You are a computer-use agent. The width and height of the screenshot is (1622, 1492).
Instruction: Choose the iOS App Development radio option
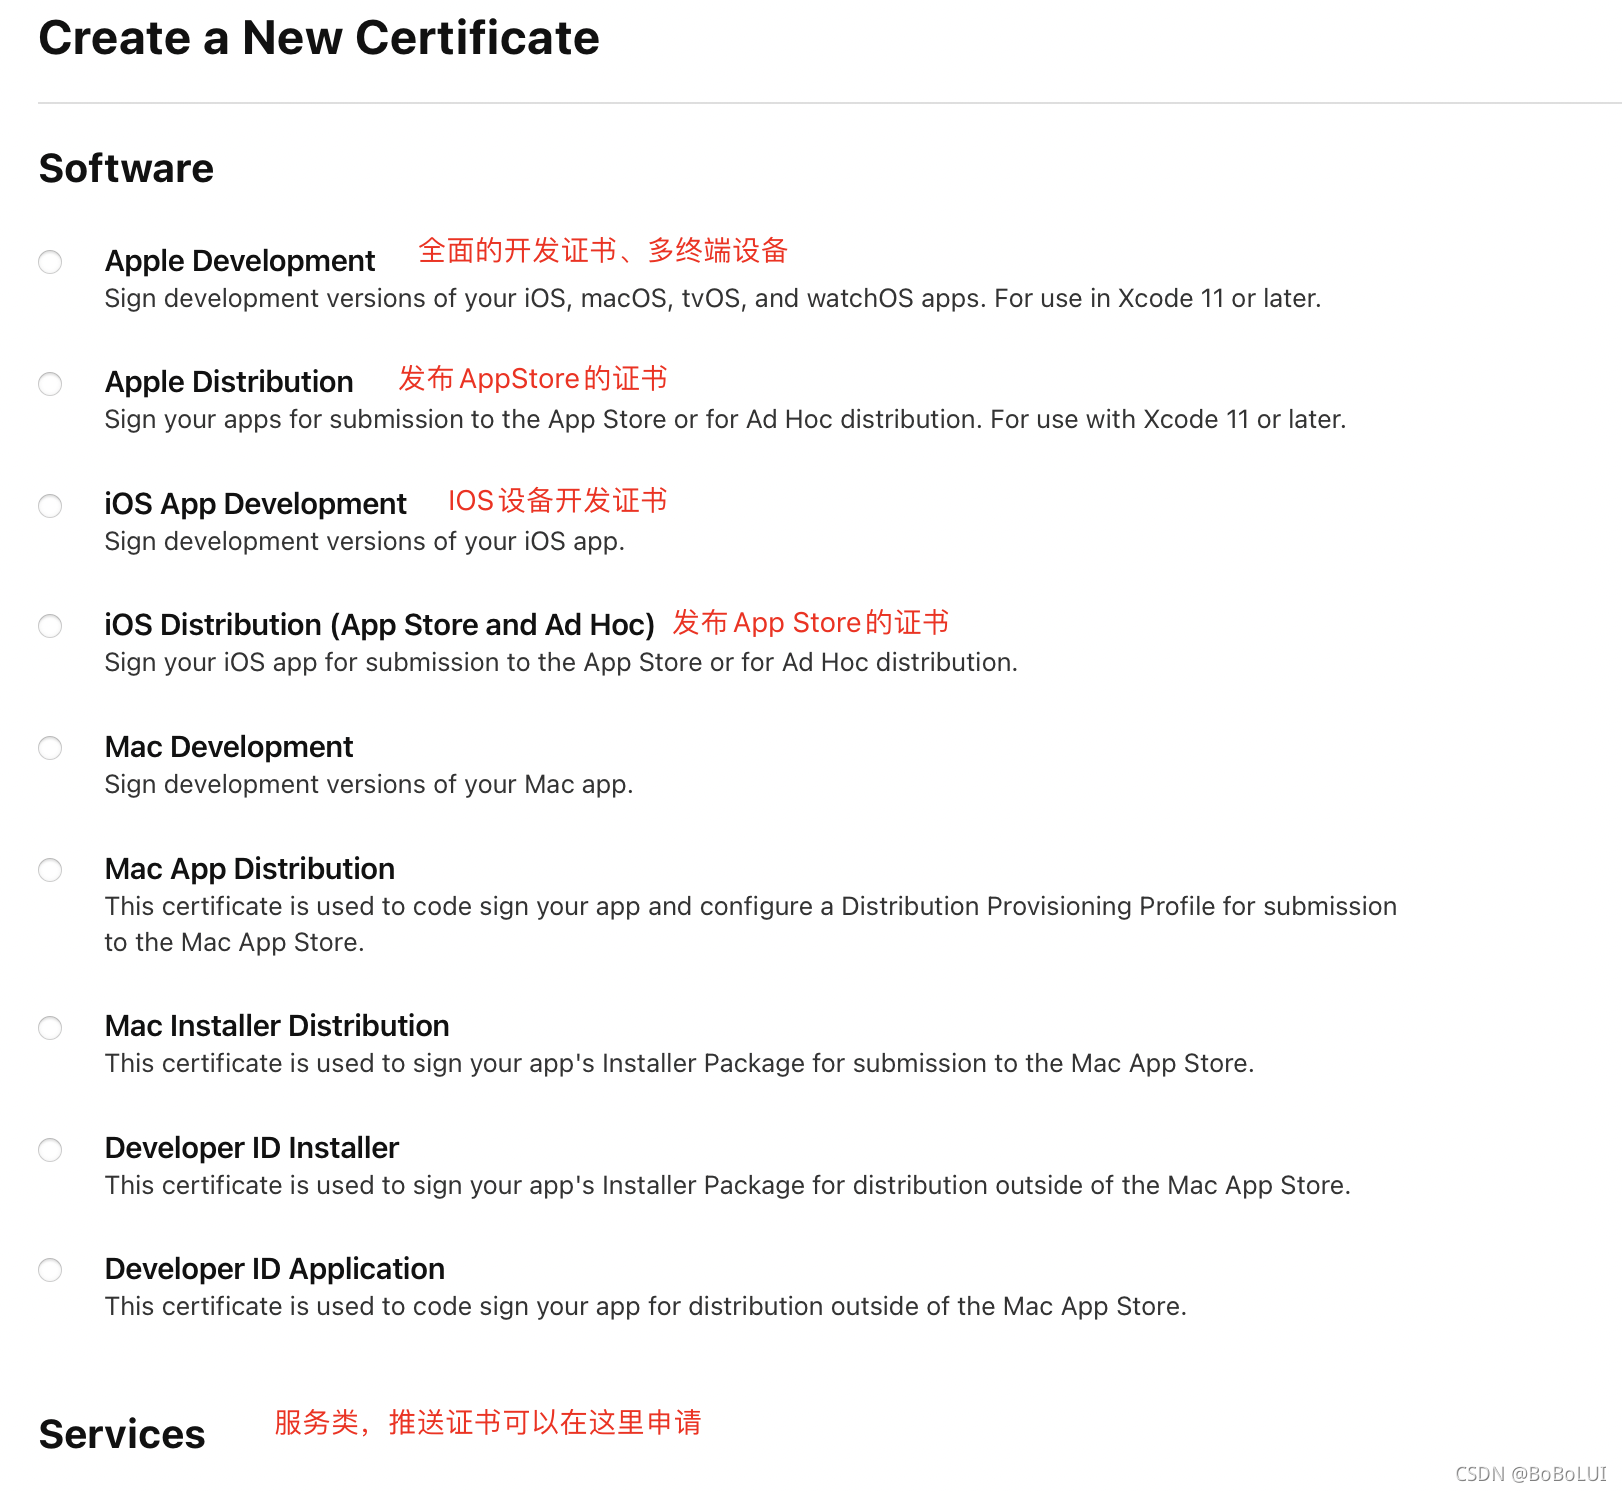[x=50, y=506]
